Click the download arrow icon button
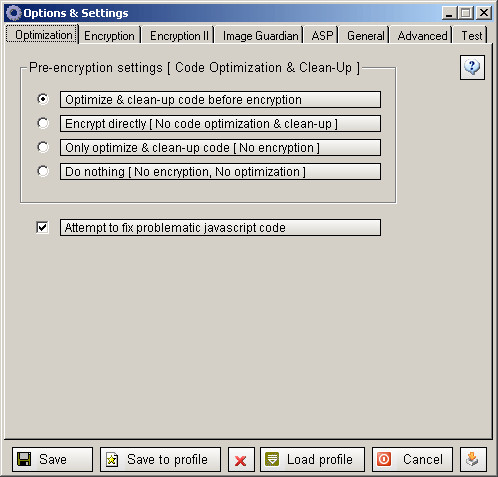The height and width of the screenshot is (477, 498). click(x=473, y=460)
